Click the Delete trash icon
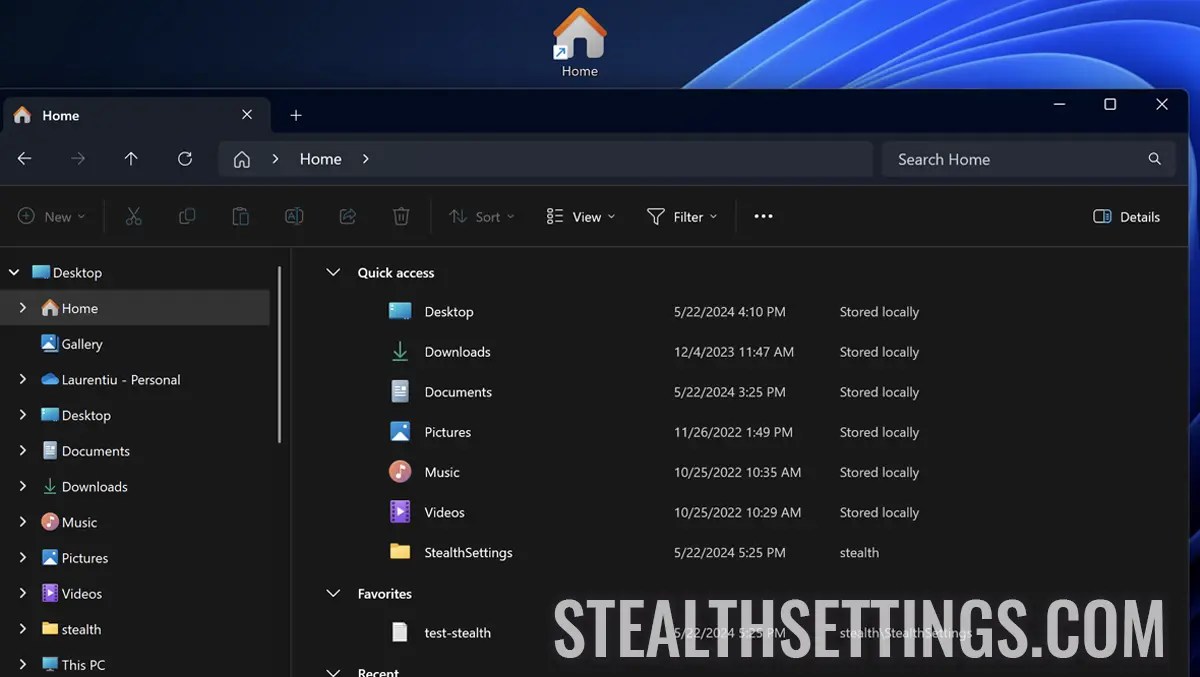The height and width of the screenshot is (677, 1200). (x=401, y=216)
